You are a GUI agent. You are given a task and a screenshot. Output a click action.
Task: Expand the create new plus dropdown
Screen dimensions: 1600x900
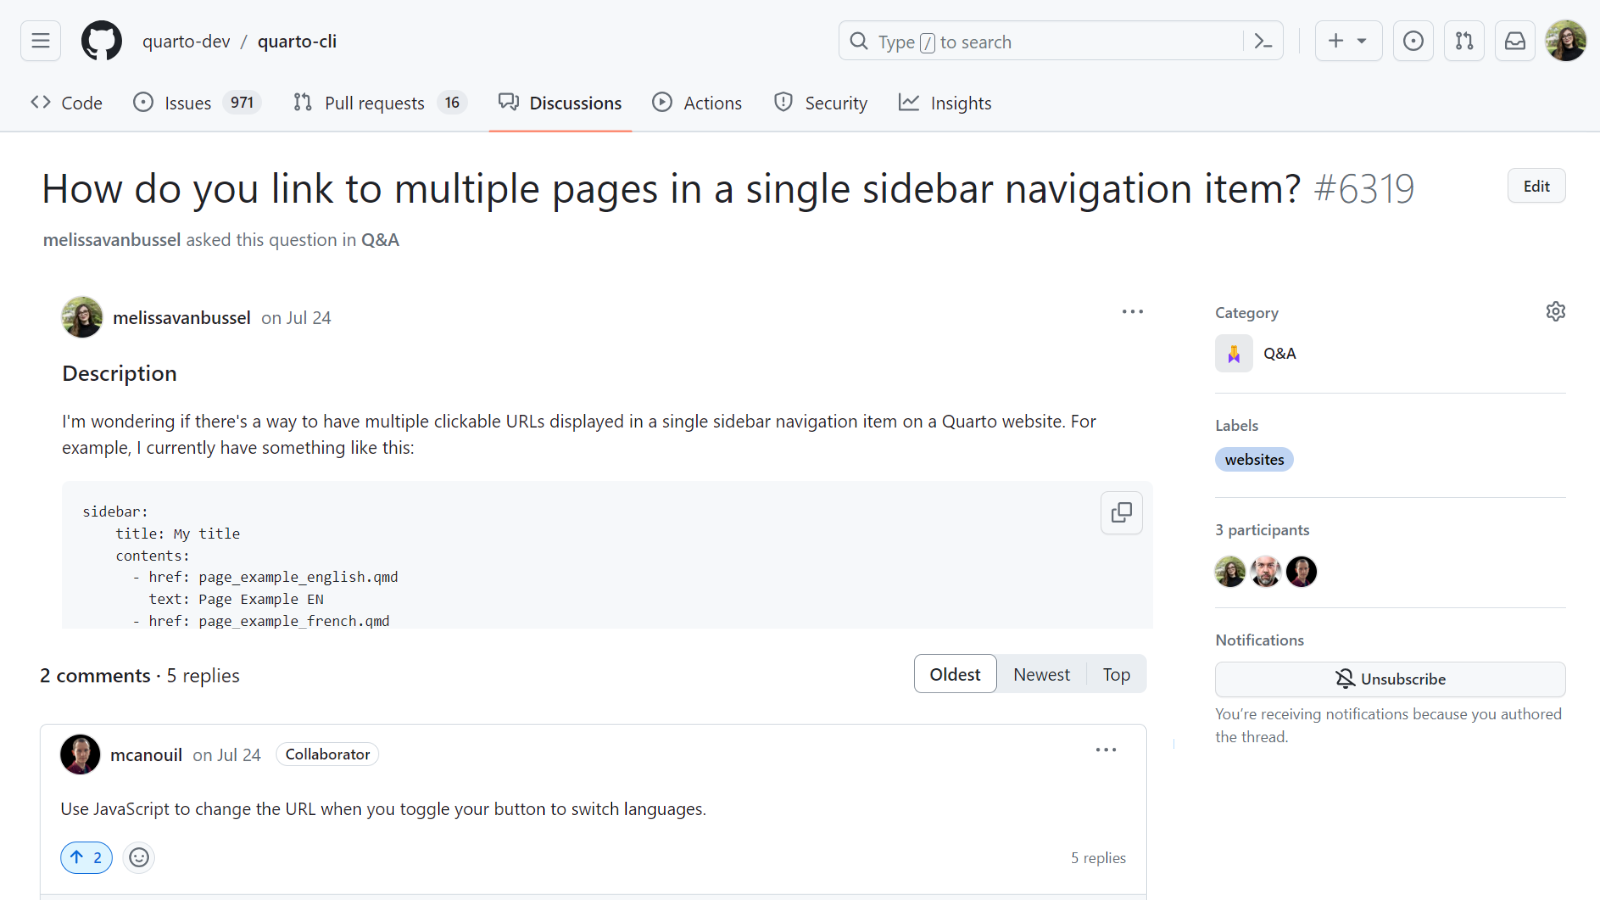[1347, 41]
